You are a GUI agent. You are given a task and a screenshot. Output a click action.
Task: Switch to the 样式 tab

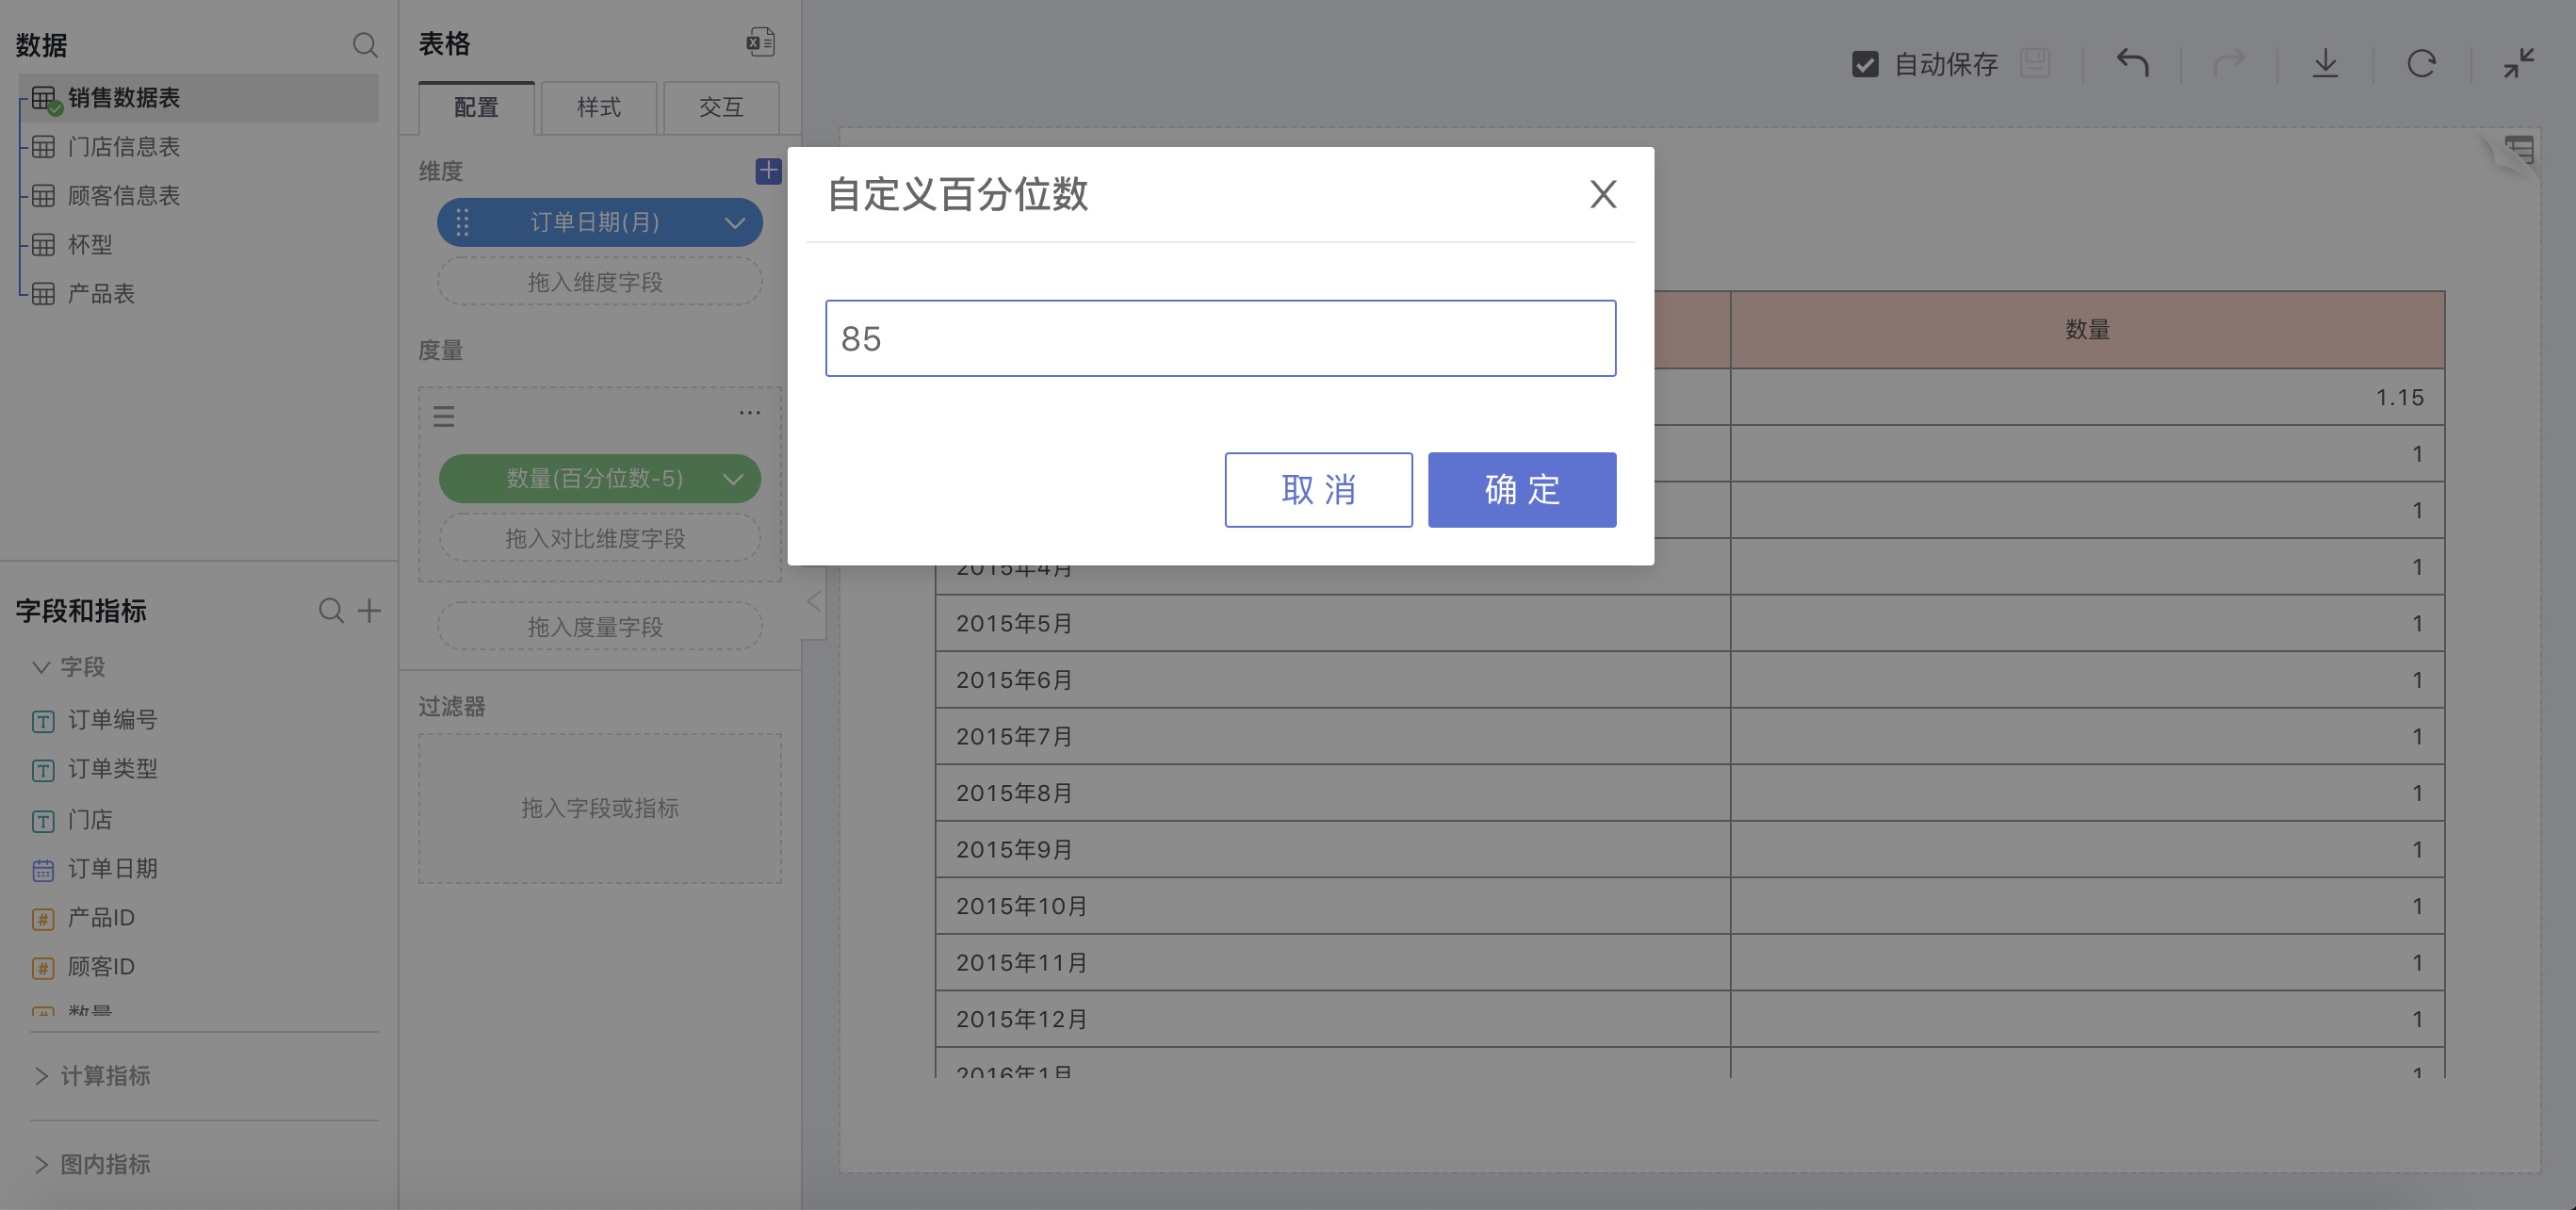598,107
